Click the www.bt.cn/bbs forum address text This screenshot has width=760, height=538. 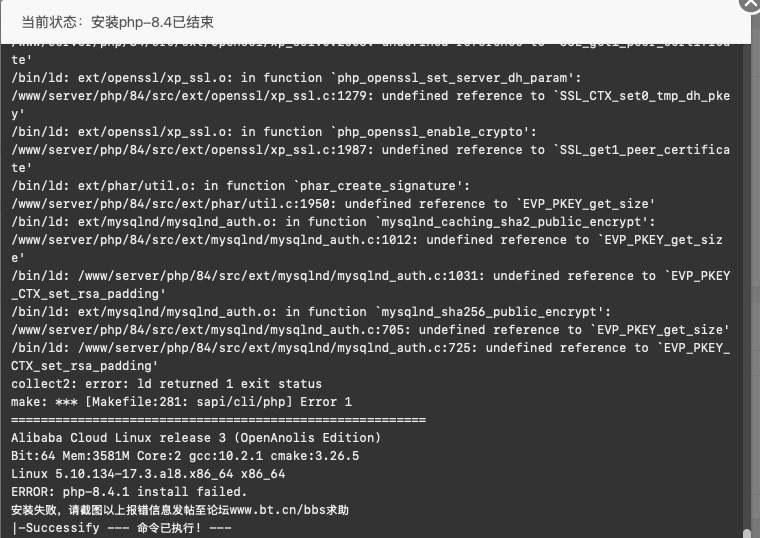[x=282, y=510]
